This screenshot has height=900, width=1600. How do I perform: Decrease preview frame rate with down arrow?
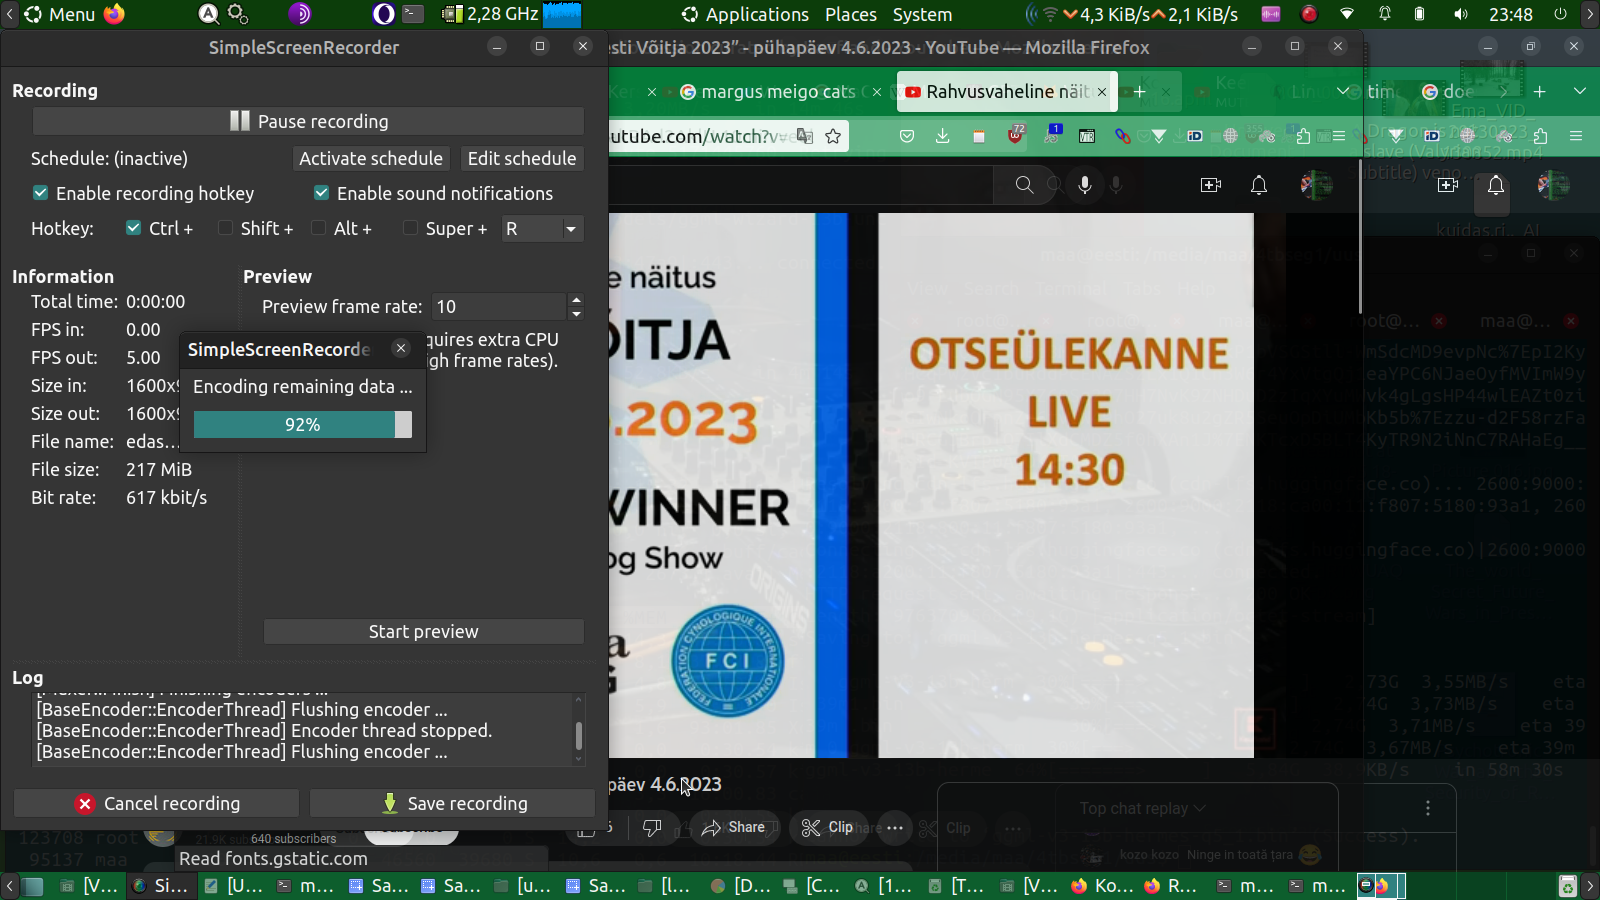click(576, 314)
